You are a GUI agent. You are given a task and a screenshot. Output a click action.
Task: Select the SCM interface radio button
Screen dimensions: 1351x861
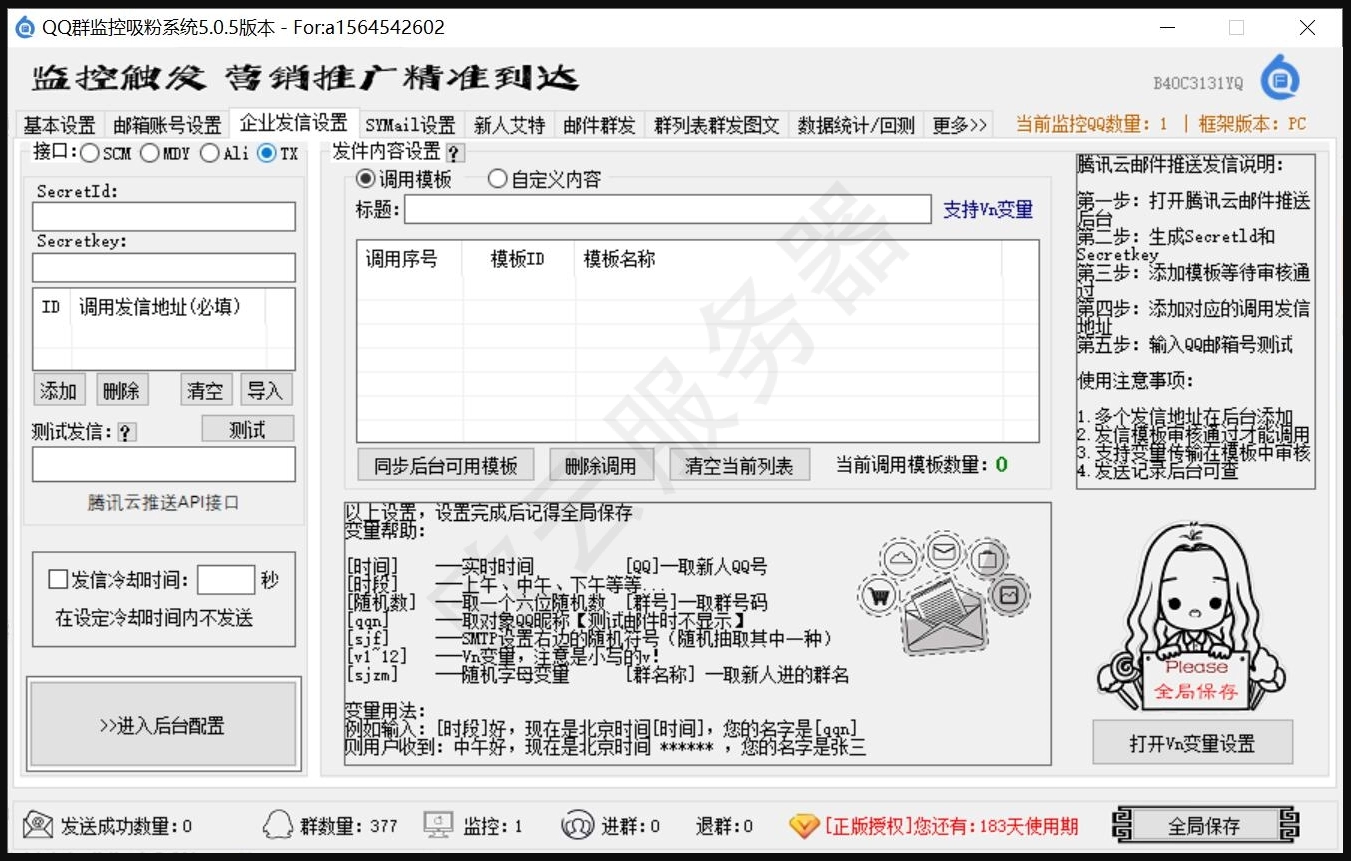click(x=89, y=153)
